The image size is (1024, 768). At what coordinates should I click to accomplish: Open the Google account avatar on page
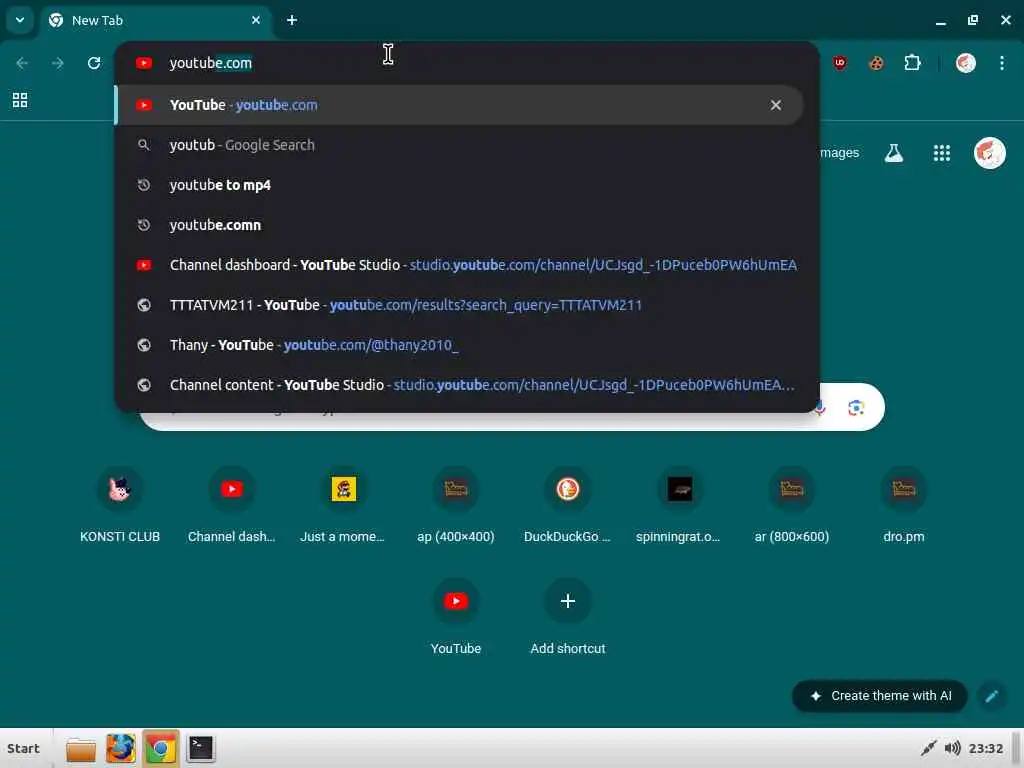point(989,153)
